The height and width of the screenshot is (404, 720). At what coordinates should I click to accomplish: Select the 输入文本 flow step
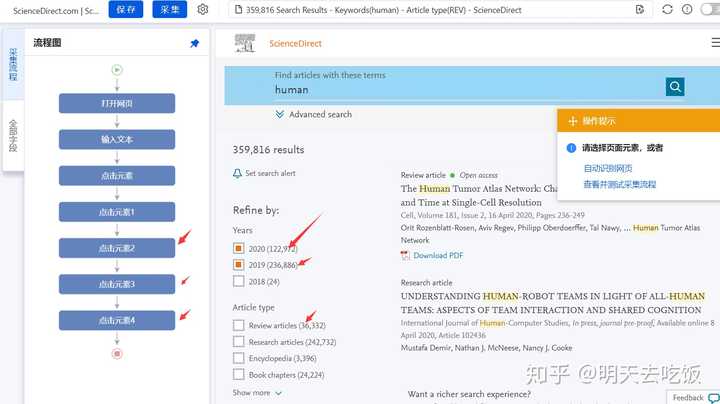click(x=117, y=140)
